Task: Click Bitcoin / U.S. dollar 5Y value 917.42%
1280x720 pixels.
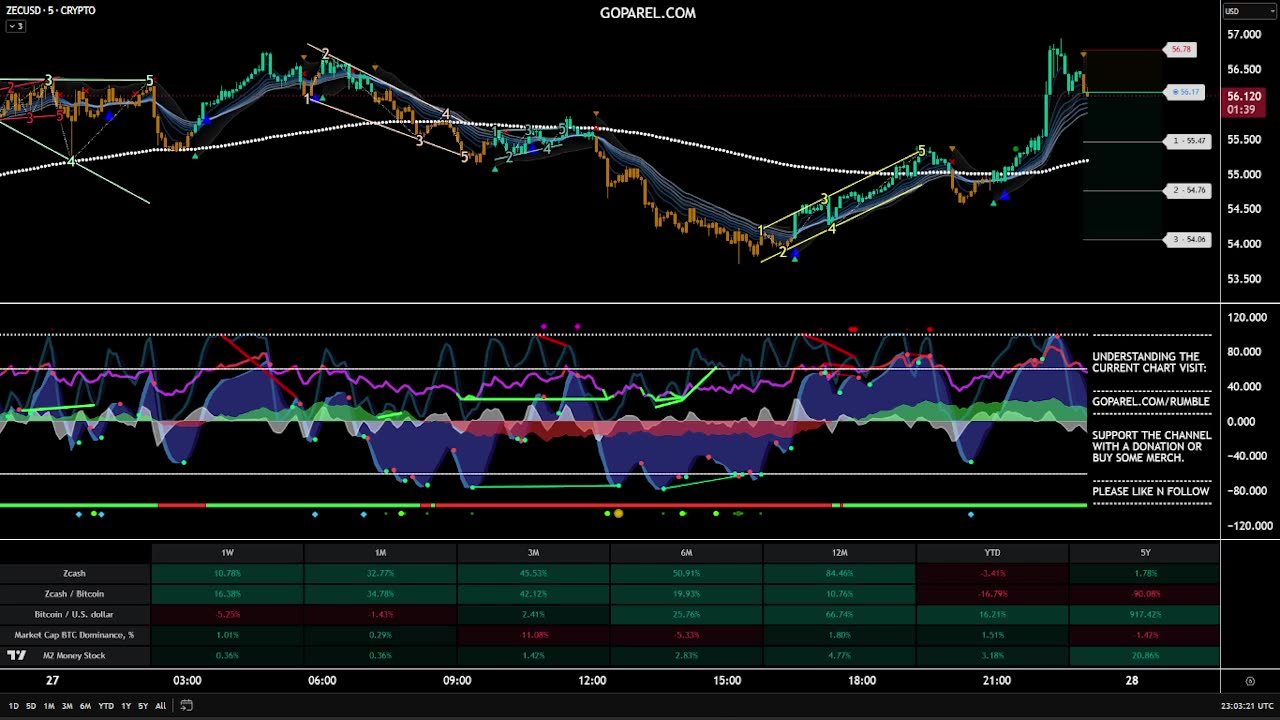Action: (1145, 615)
